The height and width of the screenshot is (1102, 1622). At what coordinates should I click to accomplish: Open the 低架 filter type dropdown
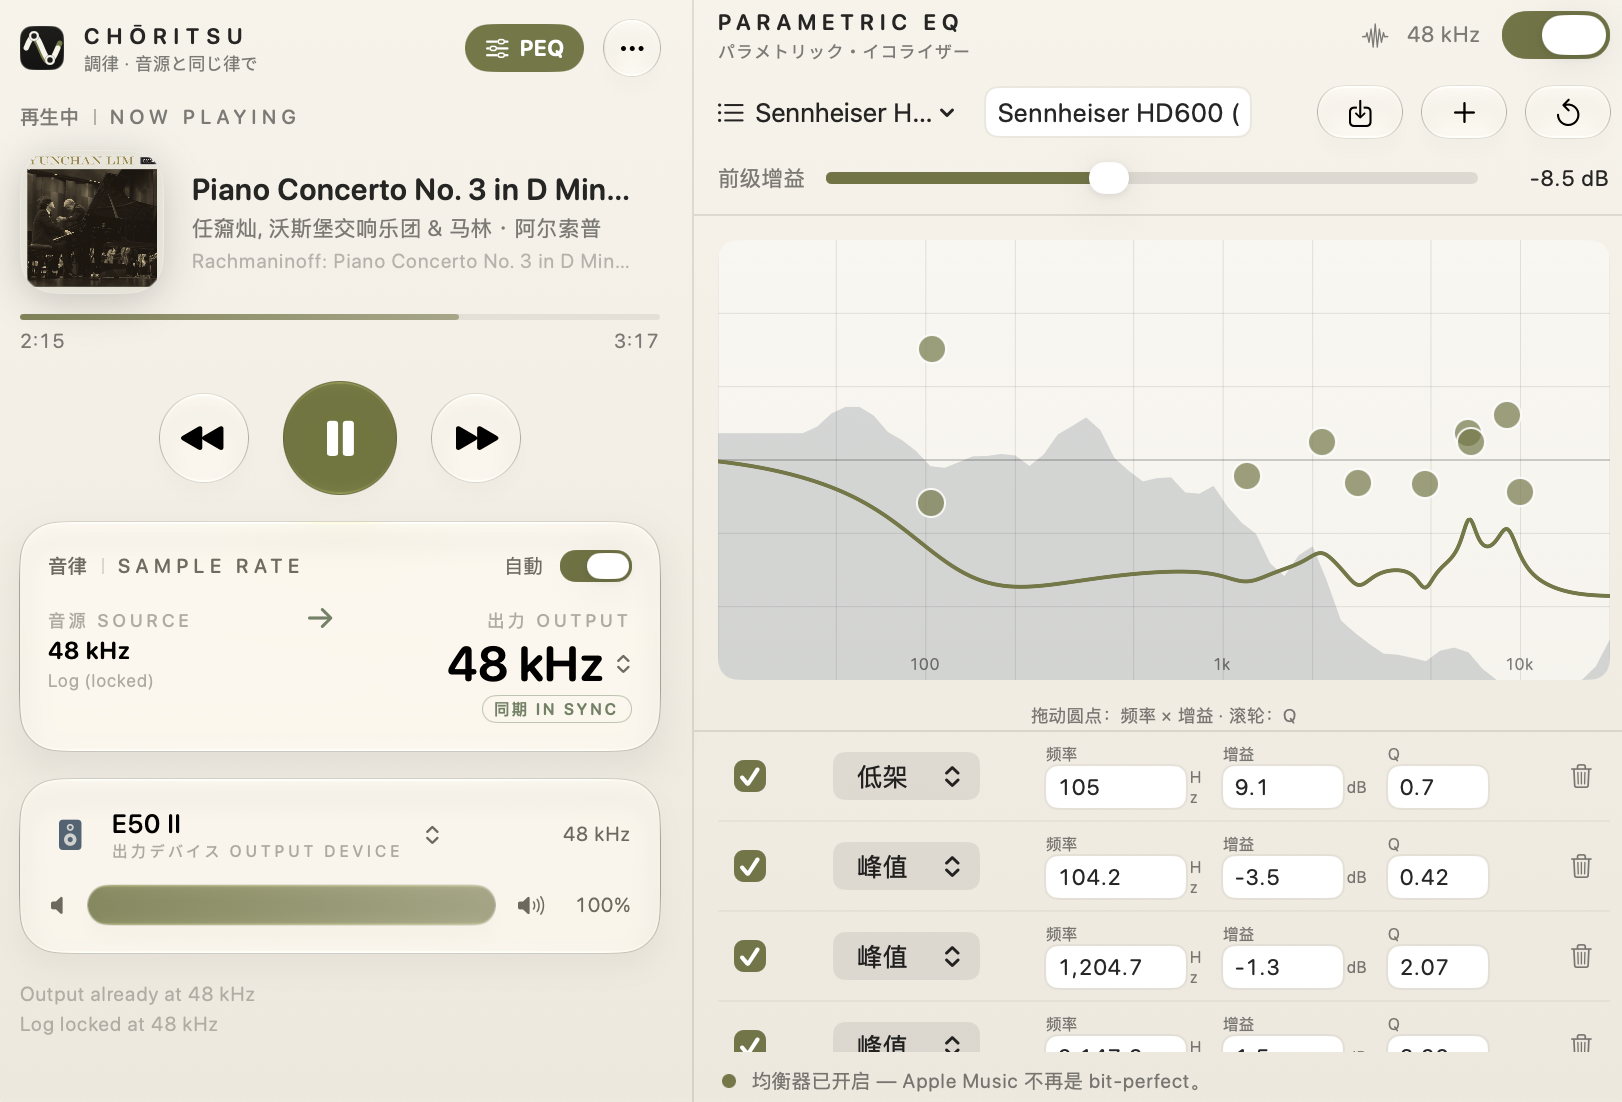[906, 776]
